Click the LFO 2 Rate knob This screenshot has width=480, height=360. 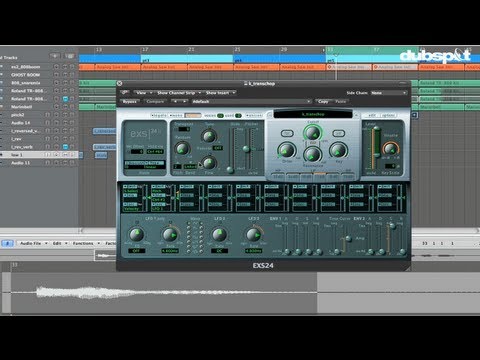[219, 234]
